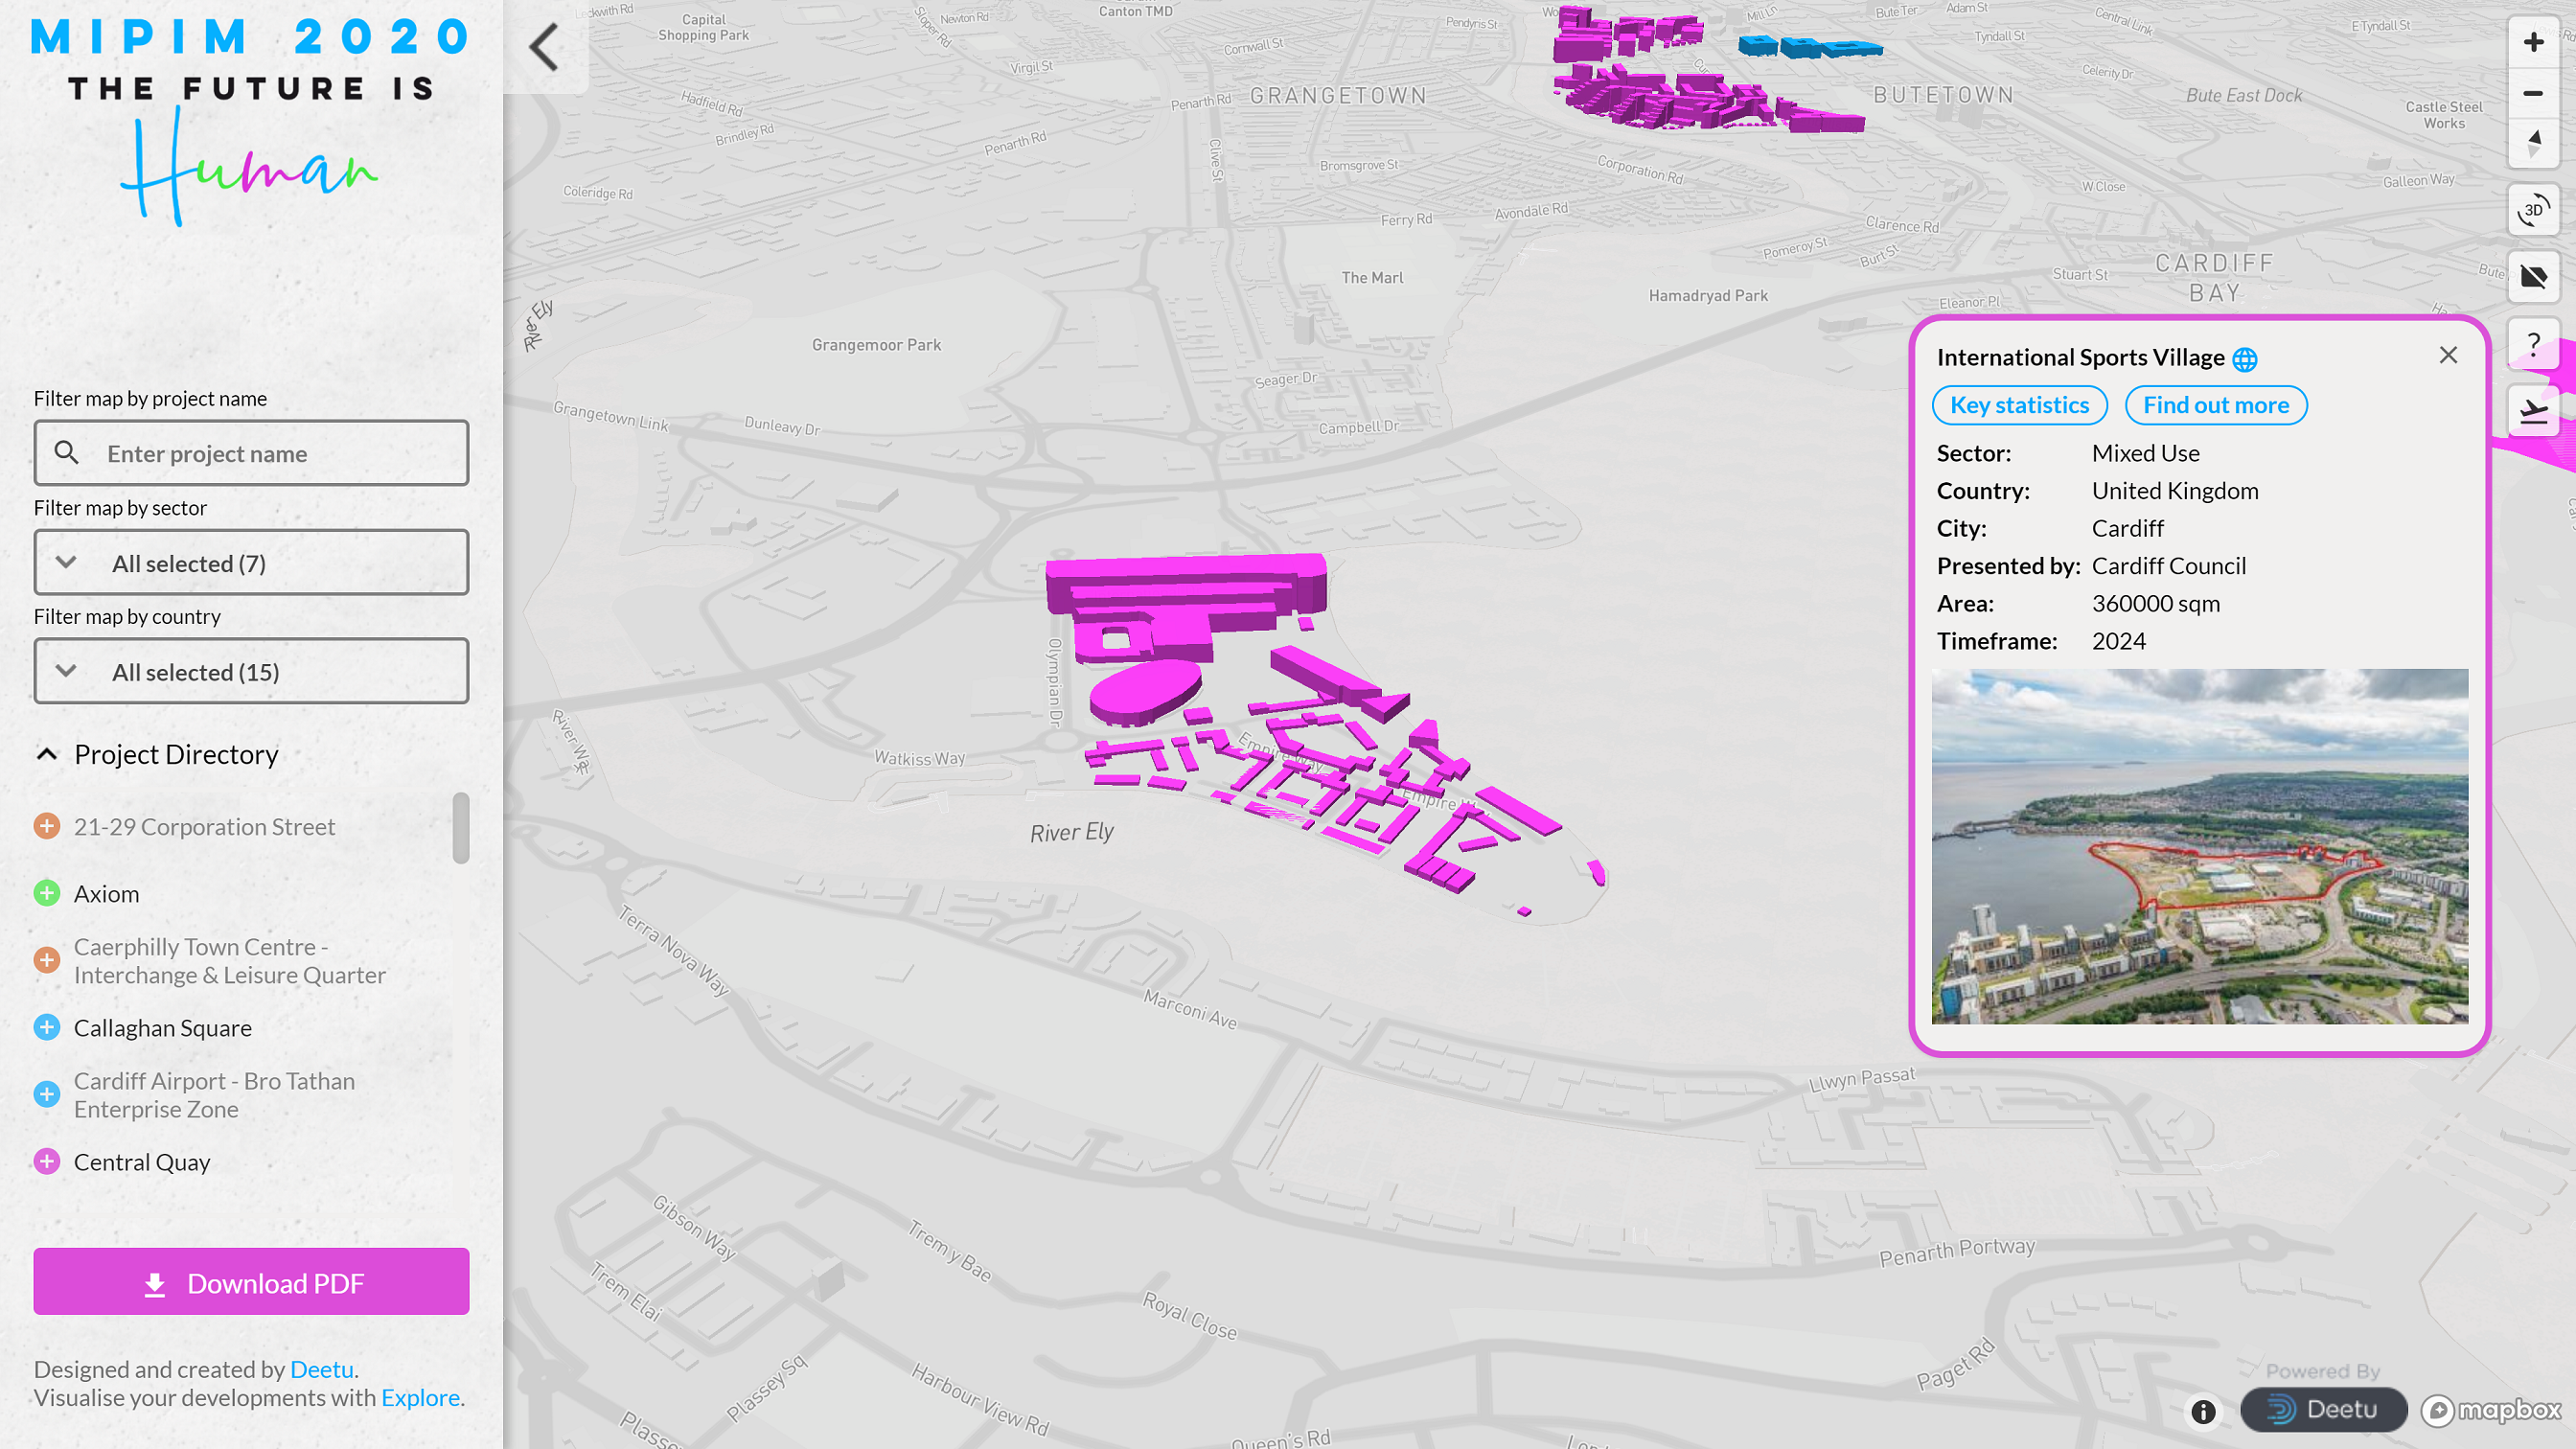Zoom out of the map
The width and height of the screenshot is (2576, 1449).
(2532, 94)
